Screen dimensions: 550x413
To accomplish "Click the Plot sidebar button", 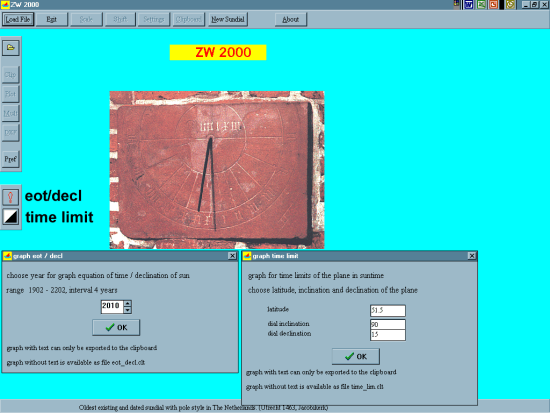I will pos(11,94).
